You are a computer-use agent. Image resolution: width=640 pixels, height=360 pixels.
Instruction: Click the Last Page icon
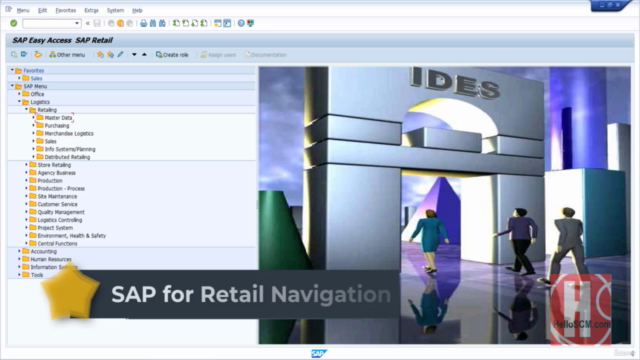(x=204, y=23)
